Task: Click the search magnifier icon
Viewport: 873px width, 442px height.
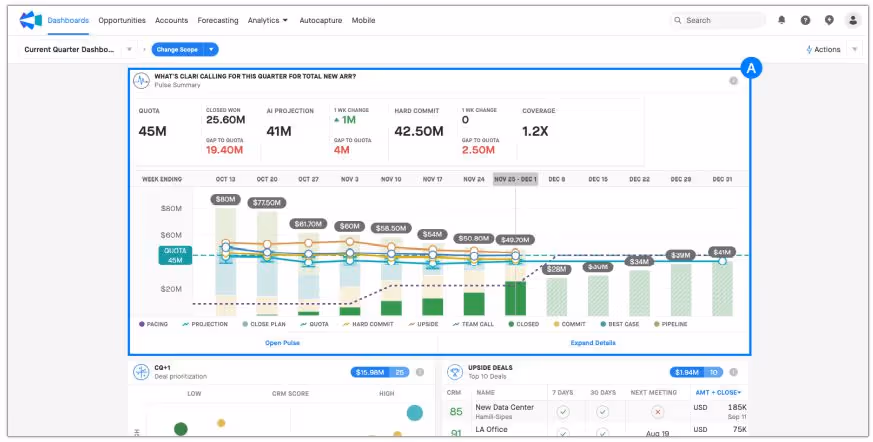Action: pyautogui.click(x=678, y=21)
